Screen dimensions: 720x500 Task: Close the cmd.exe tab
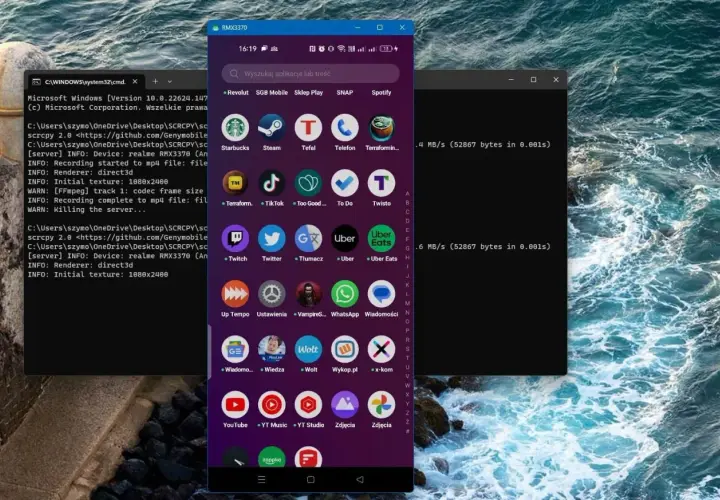(135, 81)
